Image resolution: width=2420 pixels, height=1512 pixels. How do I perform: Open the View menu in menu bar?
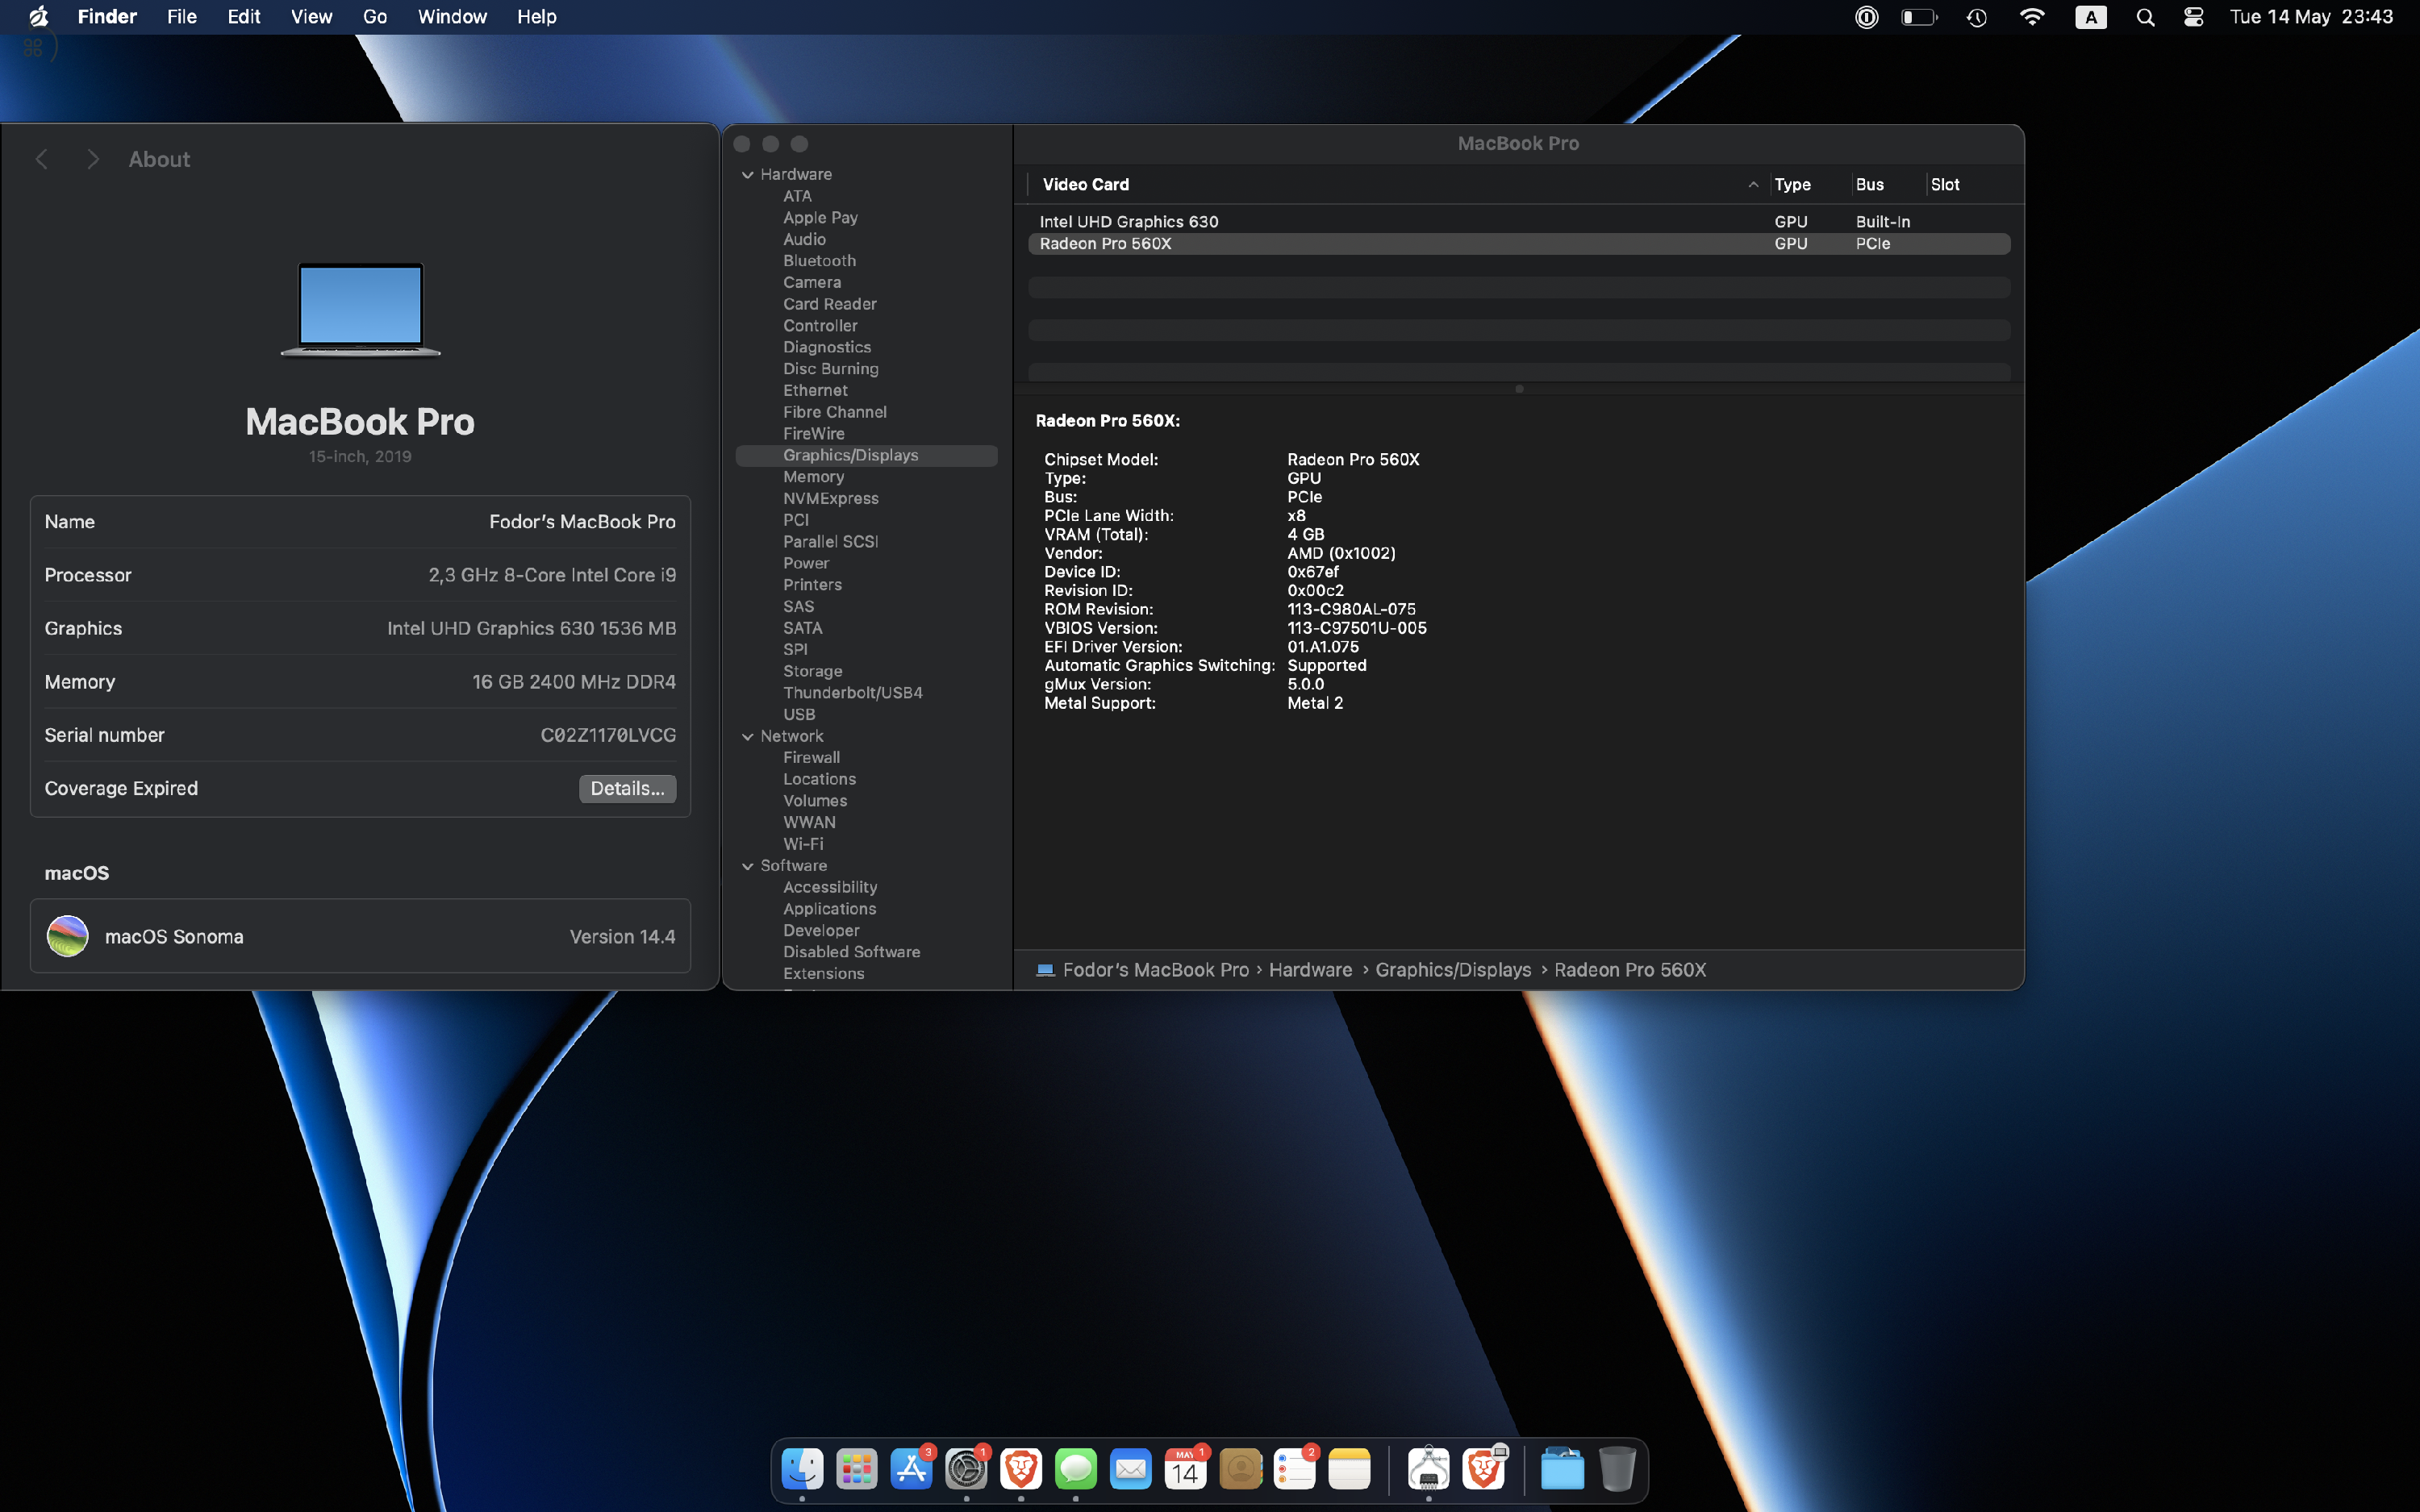click(x=310, y=15)
